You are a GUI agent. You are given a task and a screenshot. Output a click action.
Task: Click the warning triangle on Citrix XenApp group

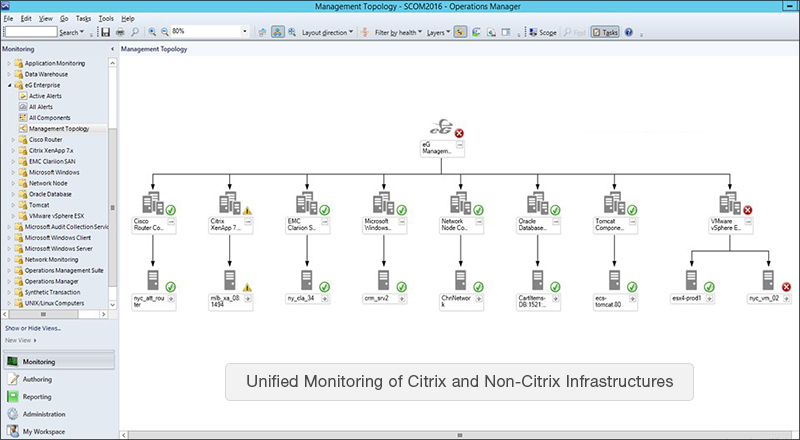[247, 210]
